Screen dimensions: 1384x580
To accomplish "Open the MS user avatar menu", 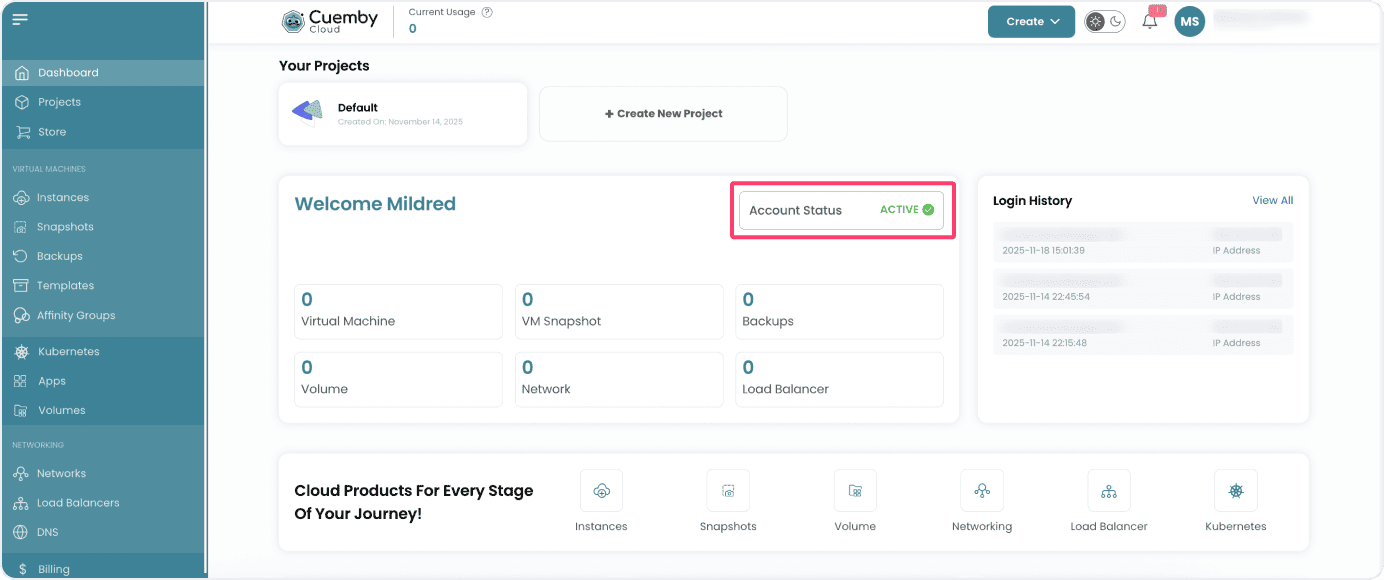I will coord(1189,22).
